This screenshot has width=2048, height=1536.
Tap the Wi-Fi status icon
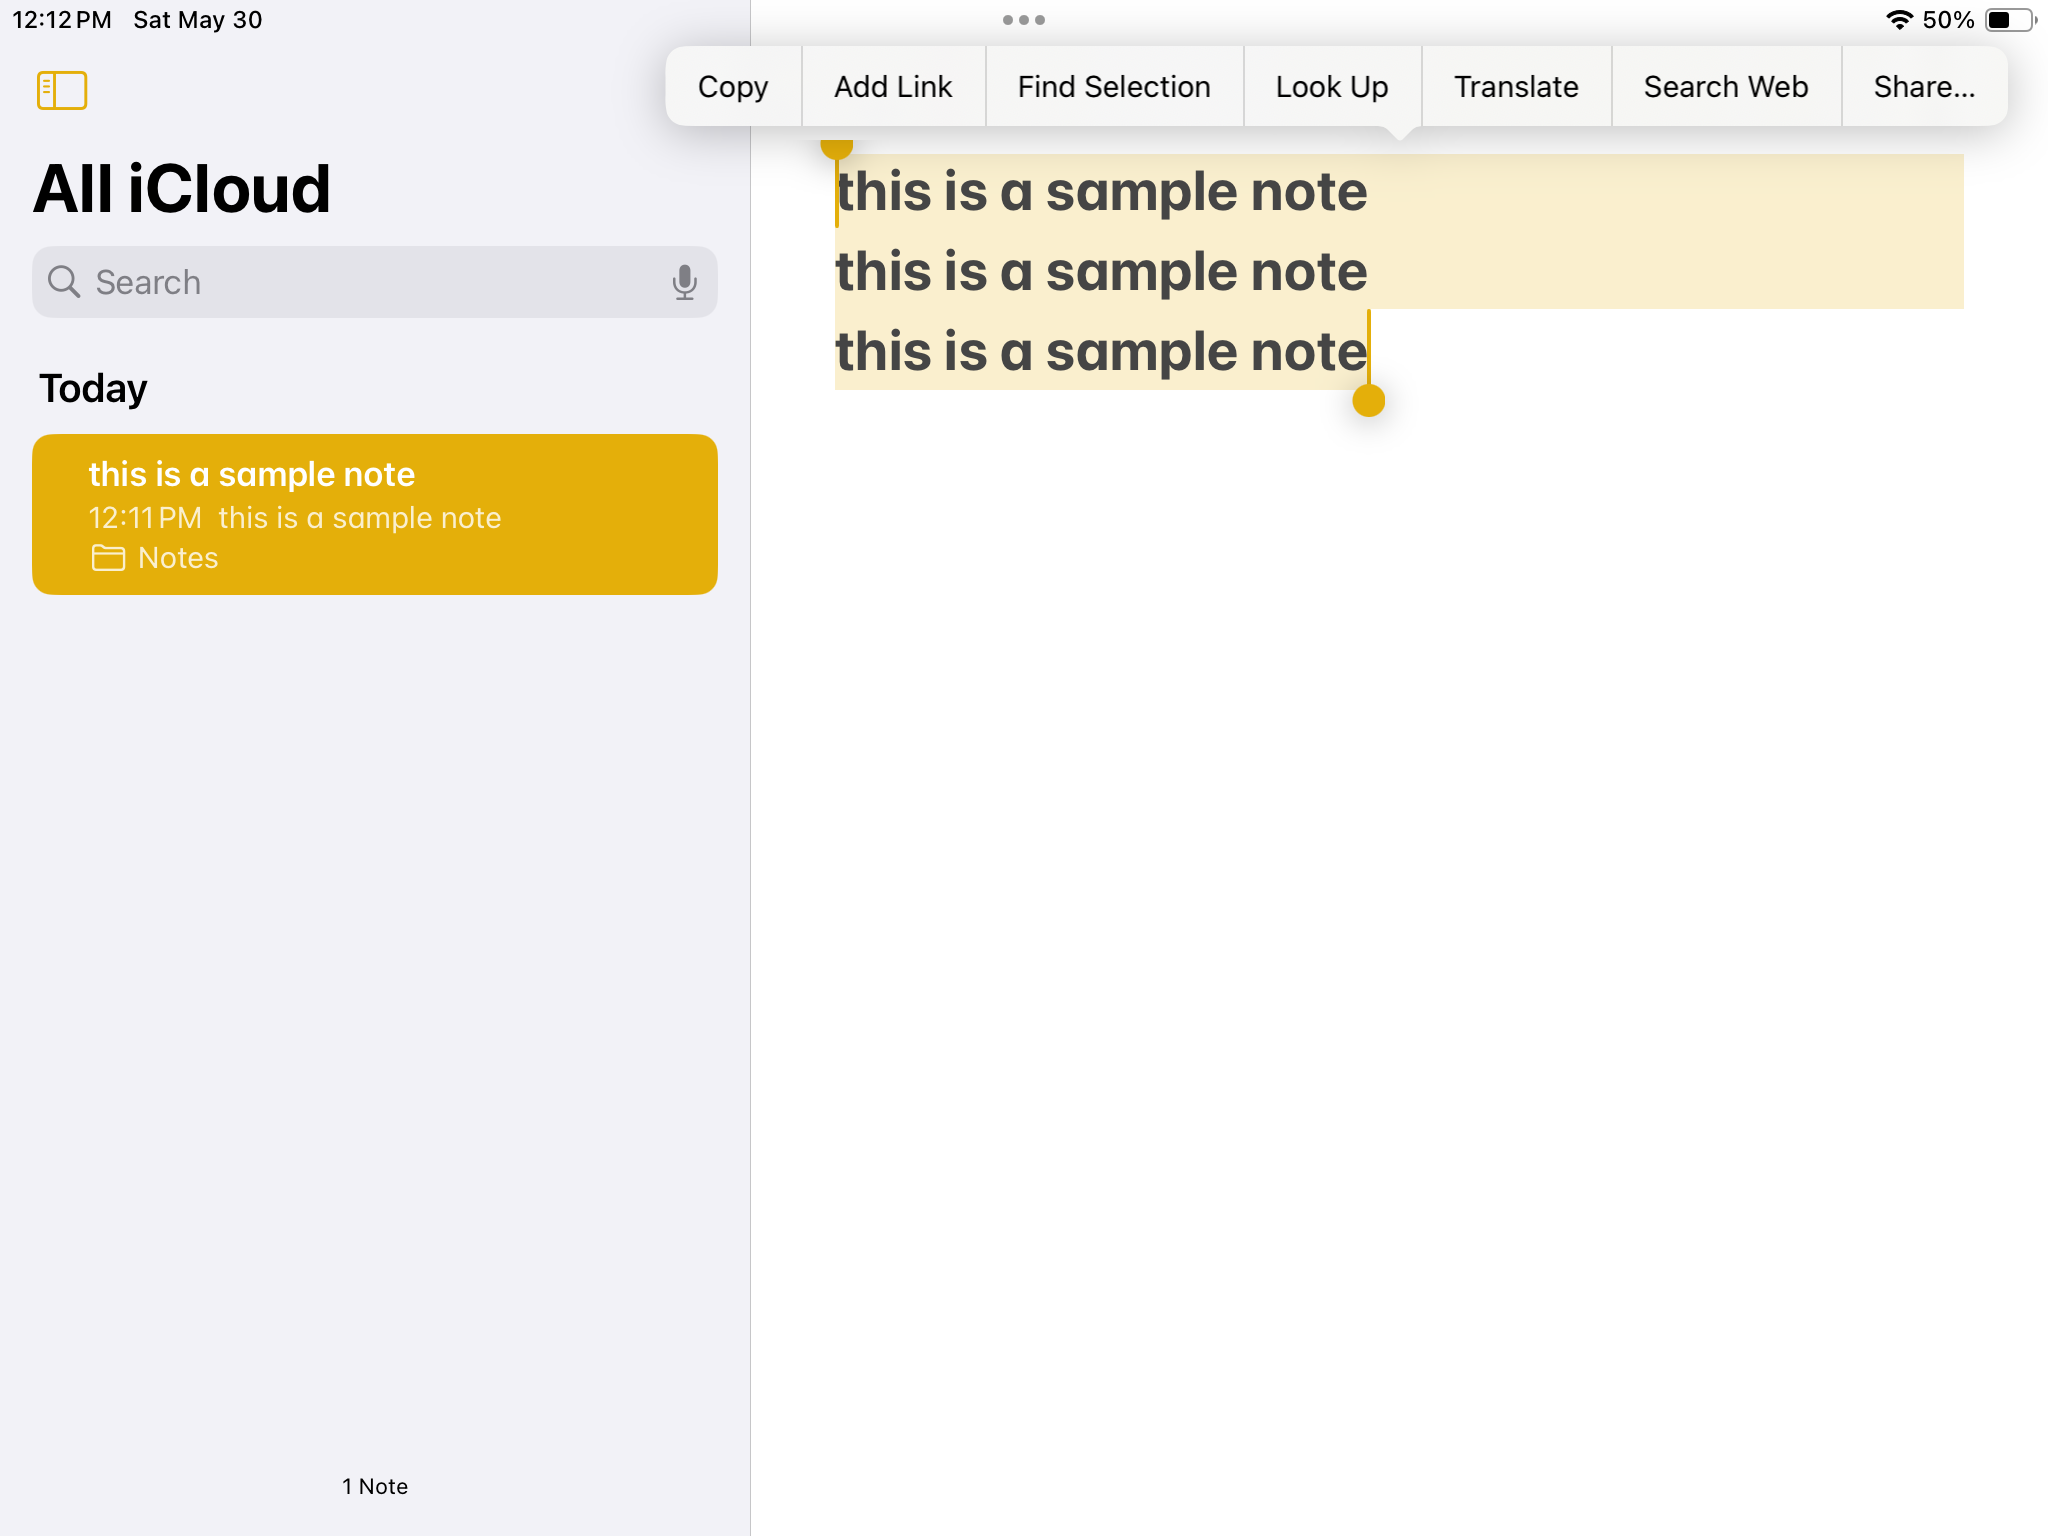[1899, 20]
